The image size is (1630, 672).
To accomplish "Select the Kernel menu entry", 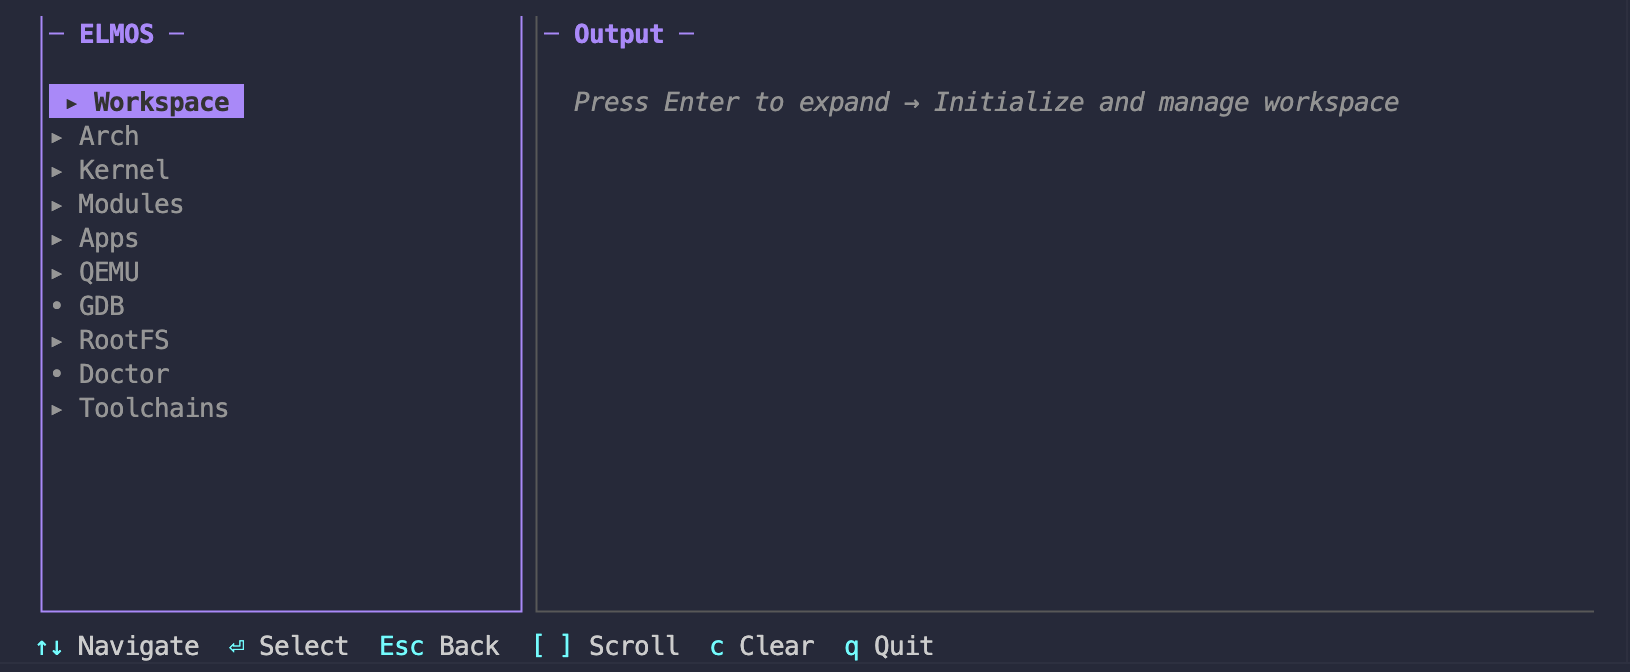I will coord(124,170).
